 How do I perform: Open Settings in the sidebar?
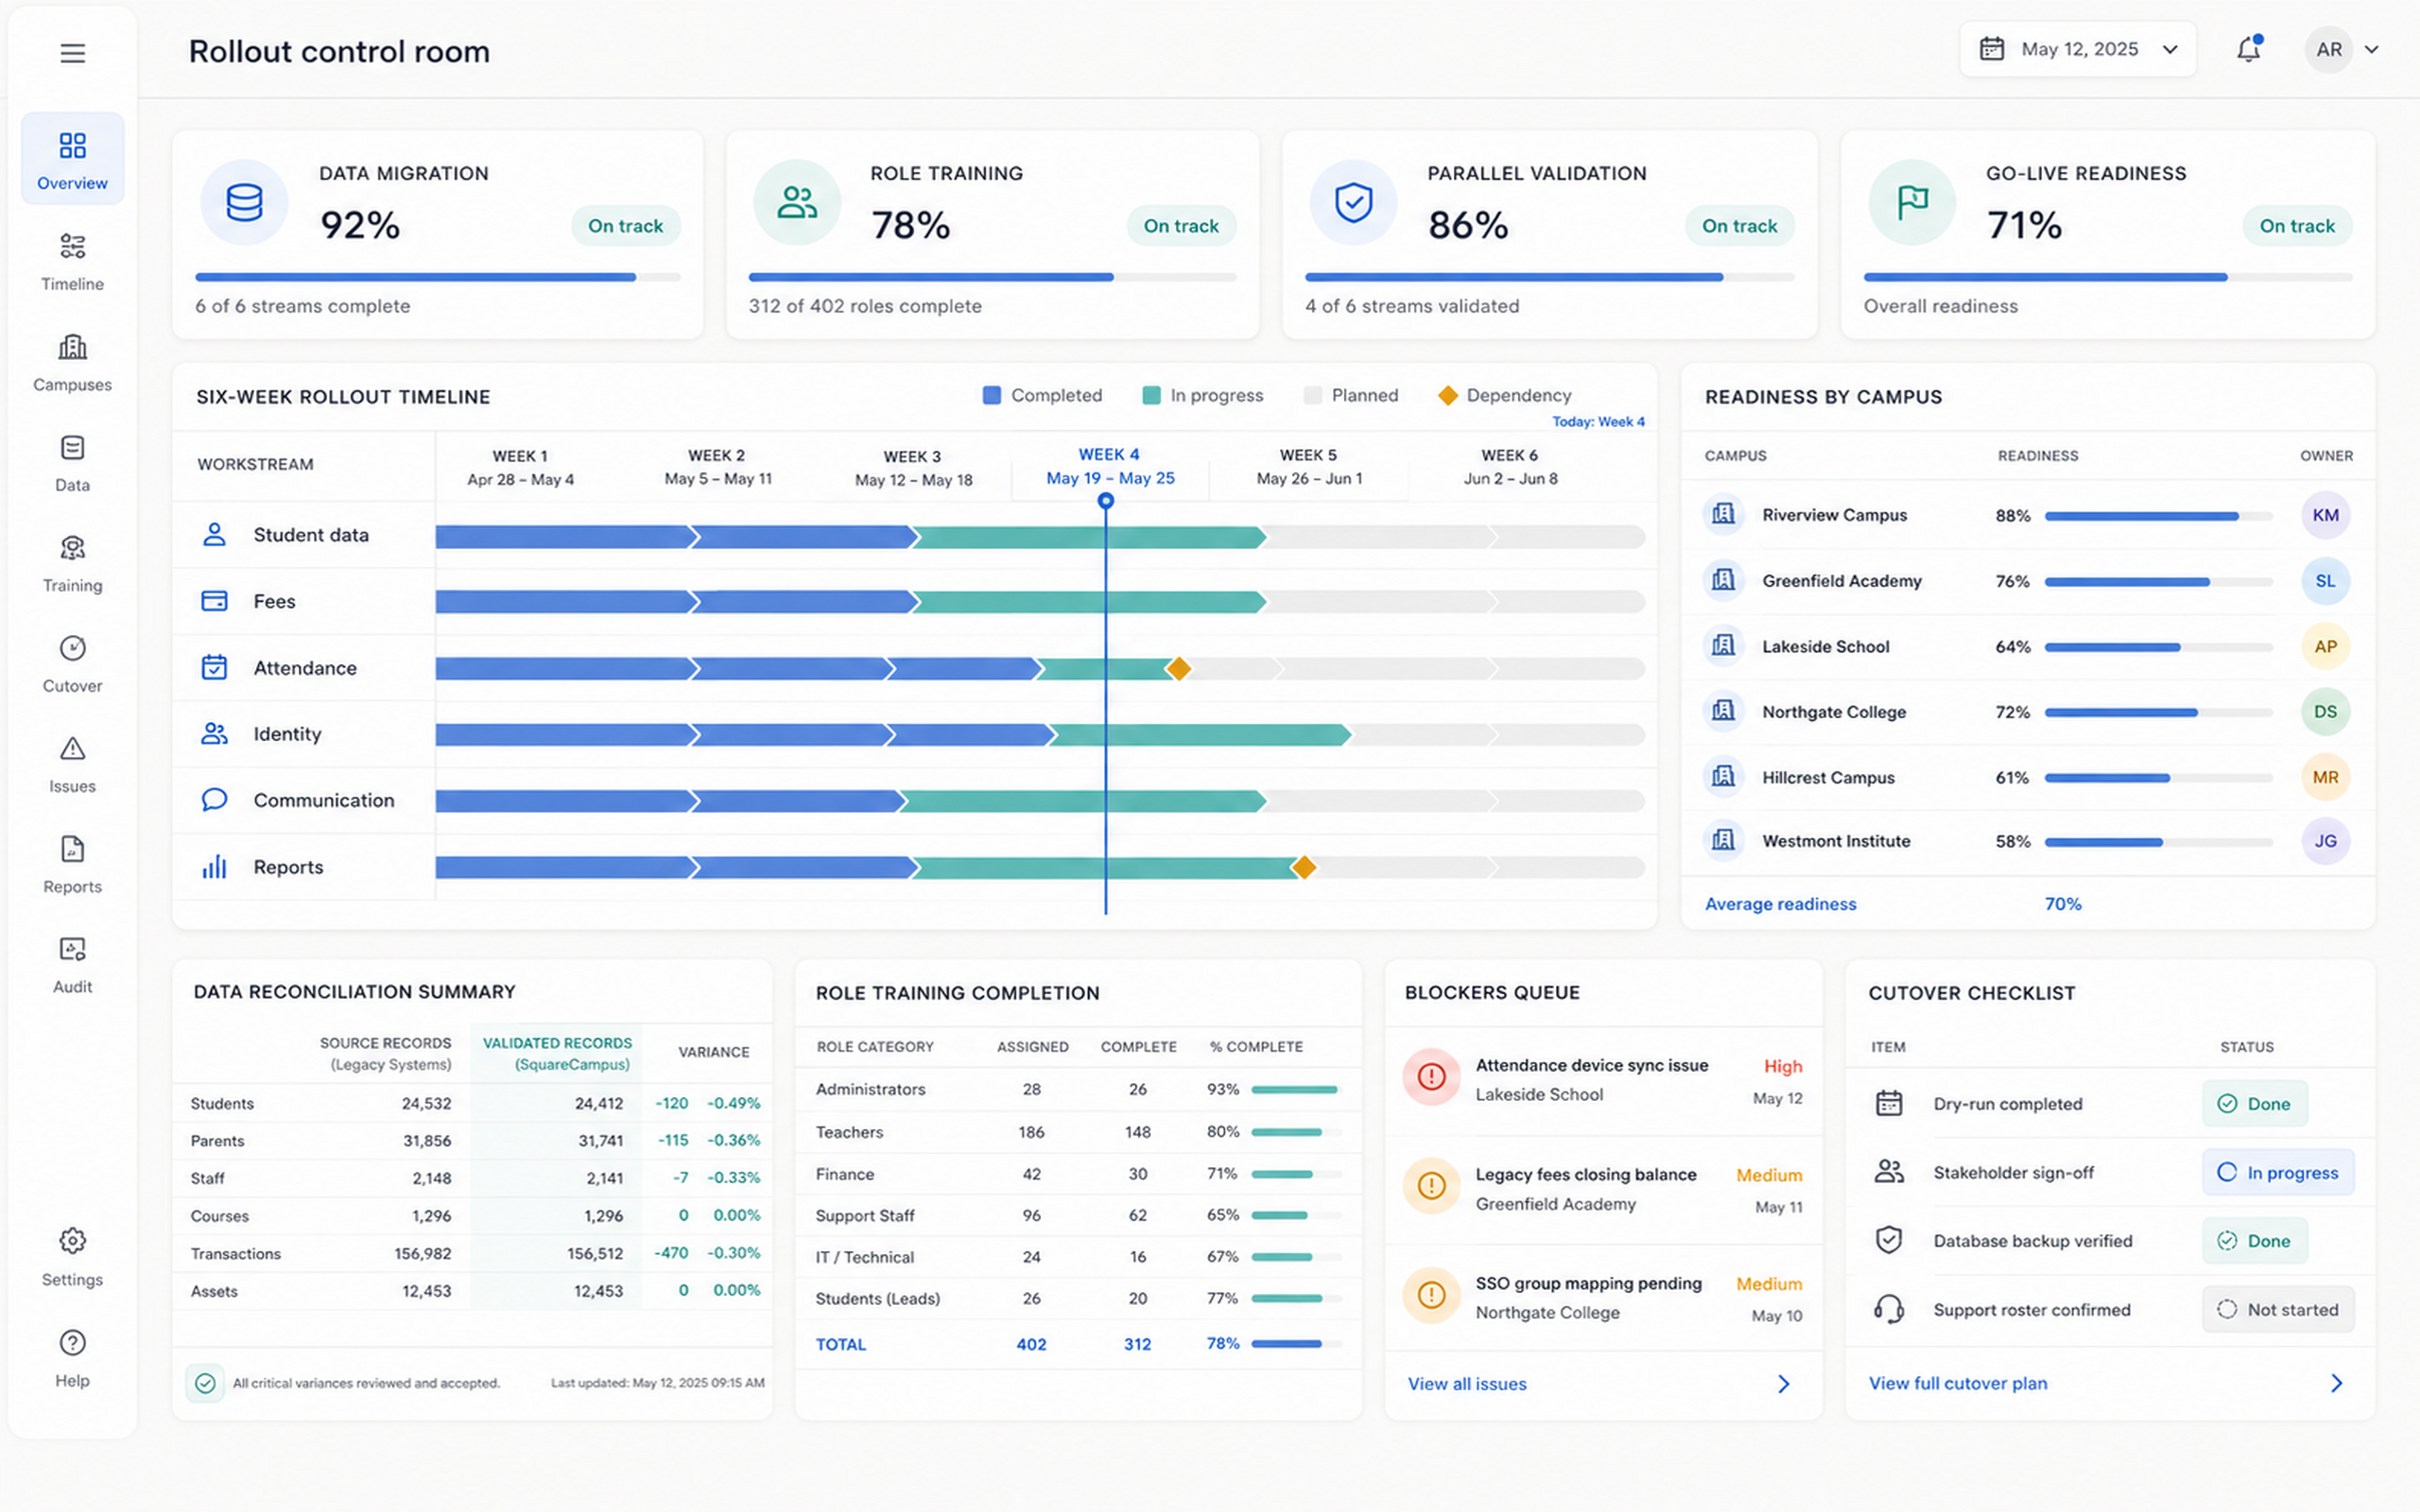click(x=72, y=1256)
